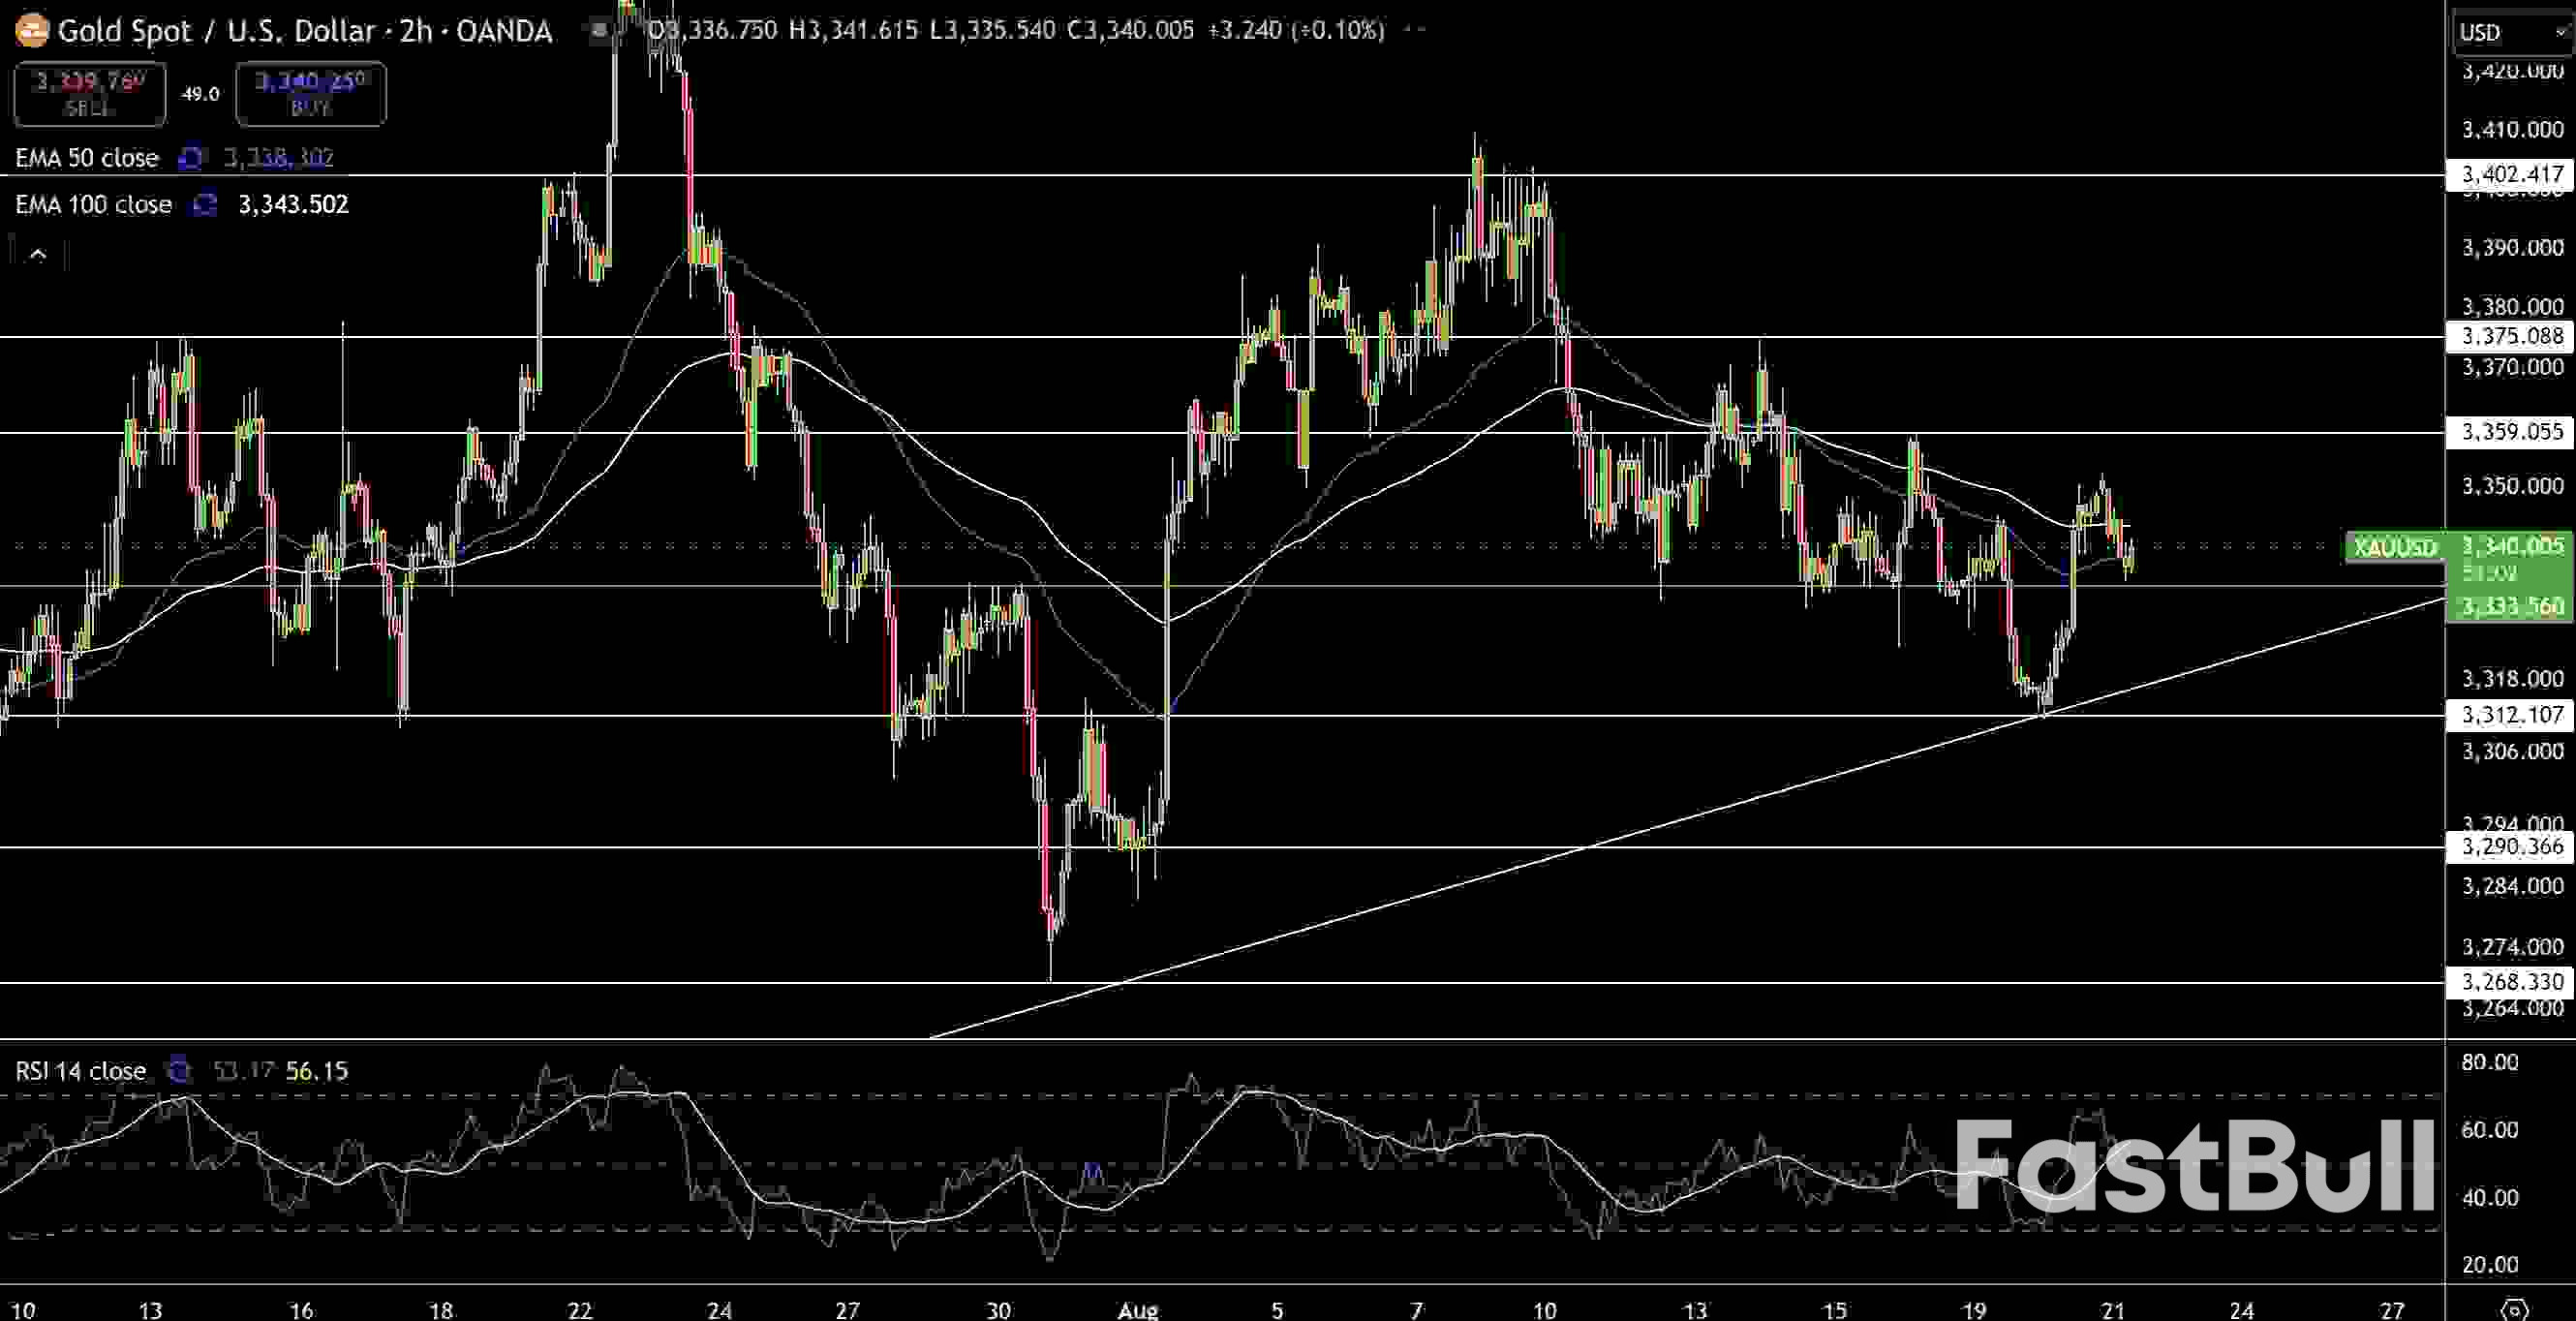The width and height of the screenshot is (2576, 1321).
Task: Click the small square icon beside OANDA title
Action: point(599,31)
